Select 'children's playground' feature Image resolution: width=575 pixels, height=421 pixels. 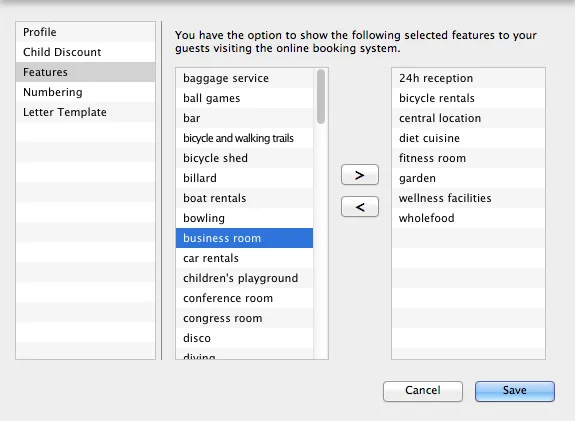[x=244, y=278]
